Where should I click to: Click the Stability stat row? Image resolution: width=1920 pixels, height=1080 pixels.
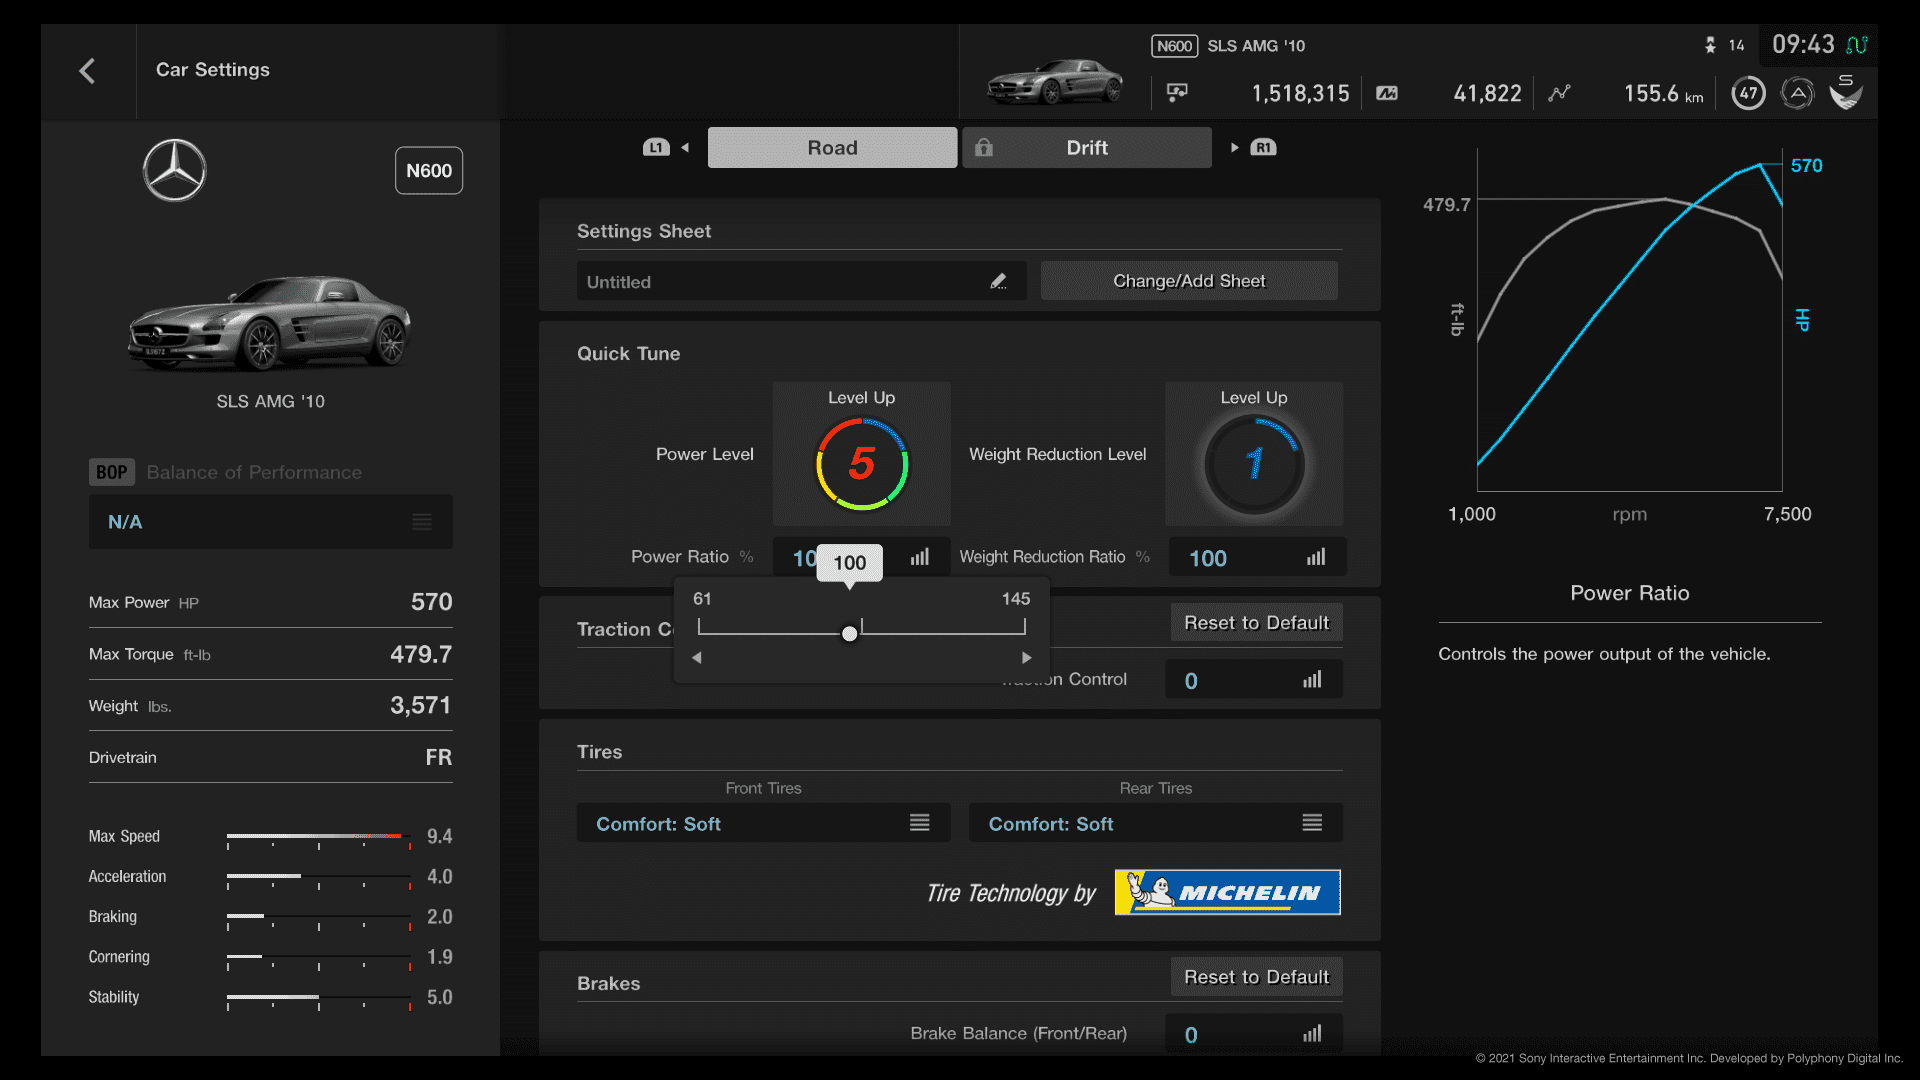[270, 997]
